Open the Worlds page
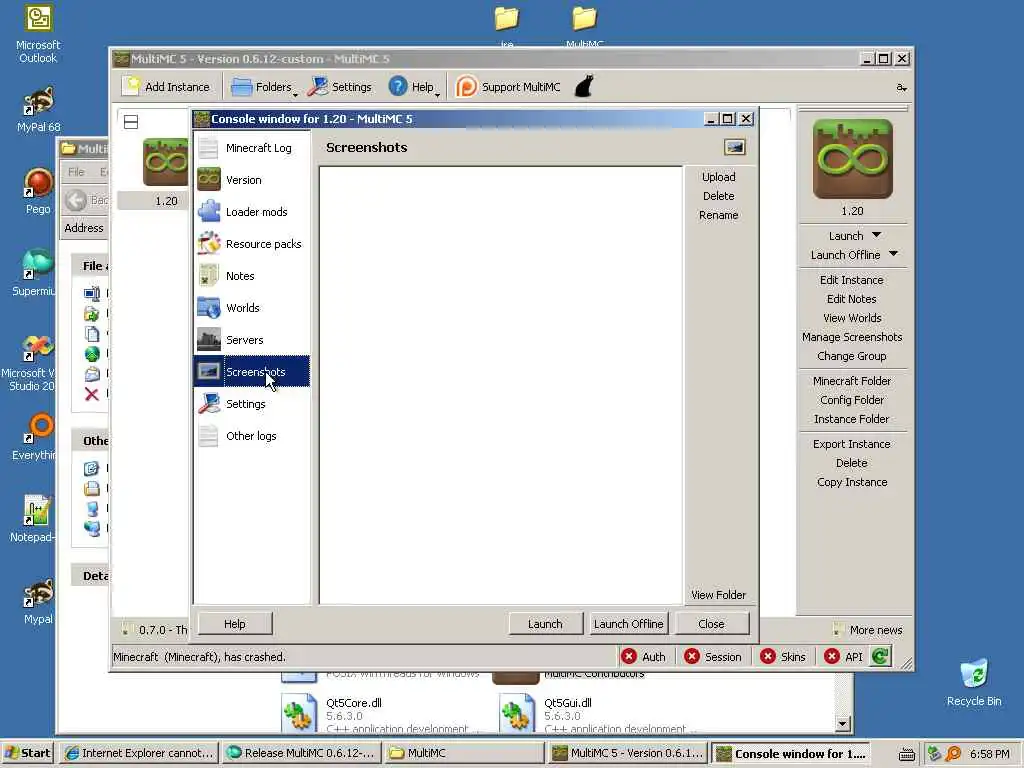This screenshot has width=1024, height=768. click(x=251, y=308)
